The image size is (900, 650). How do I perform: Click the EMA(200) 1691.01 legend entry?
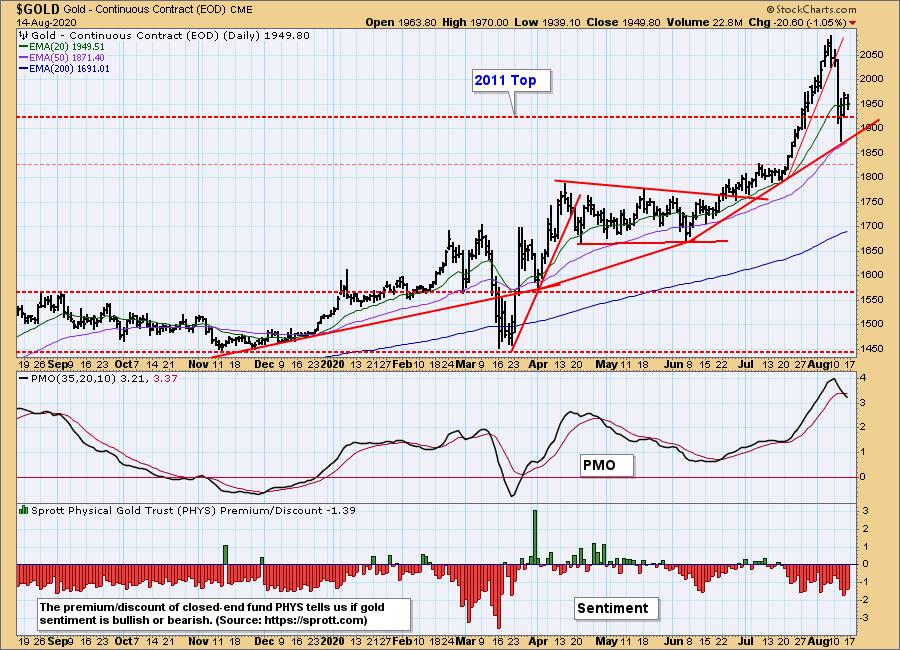click(x=64, y=68)
